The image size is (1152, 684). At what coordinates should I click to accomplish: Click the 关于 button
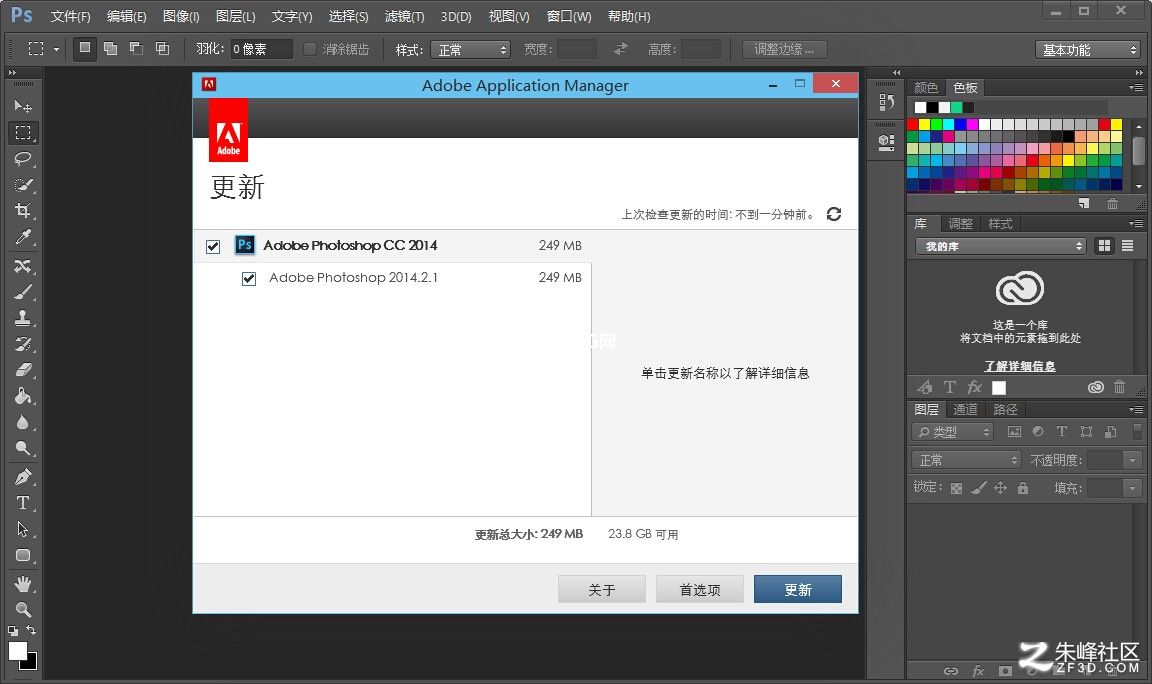pos(602,589)
